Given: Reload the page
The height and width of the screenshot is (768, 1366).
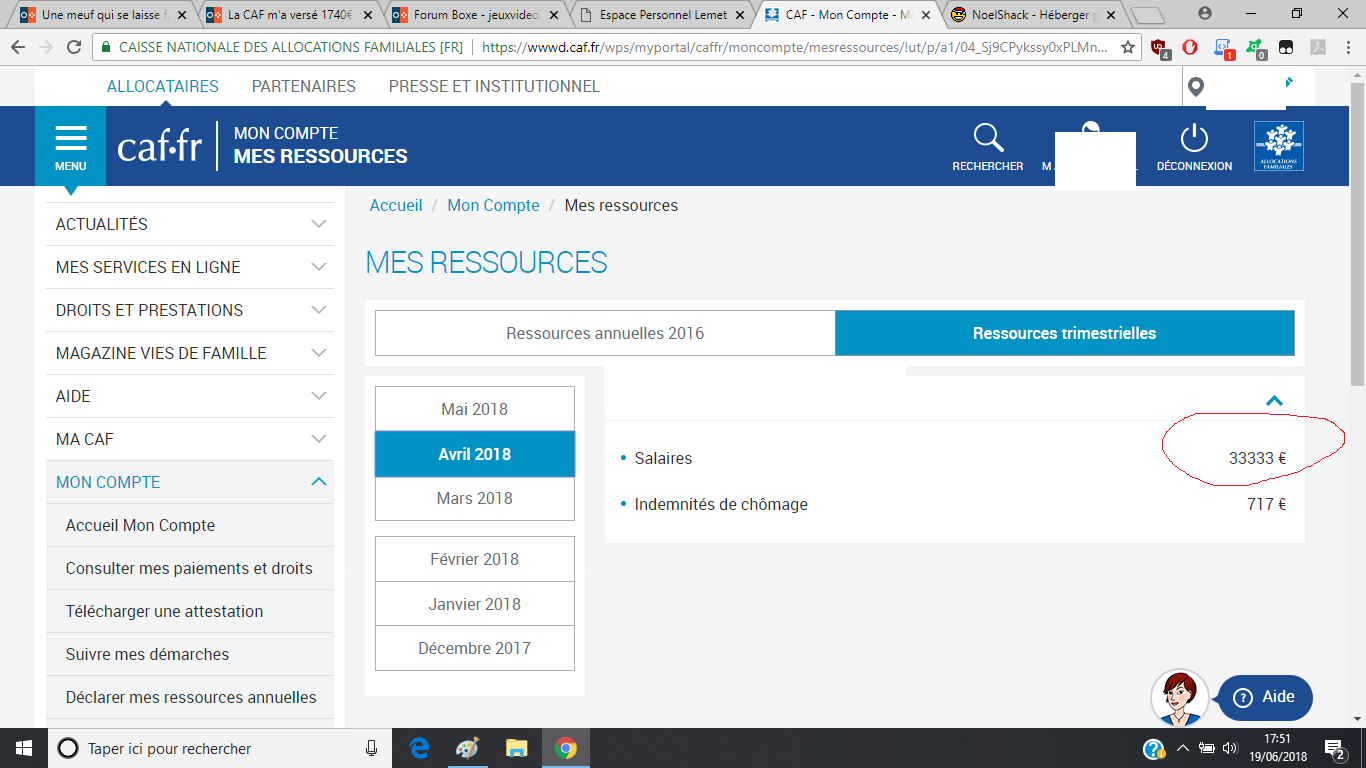Looking at the screenshot, I should click(x=74, y=47).
